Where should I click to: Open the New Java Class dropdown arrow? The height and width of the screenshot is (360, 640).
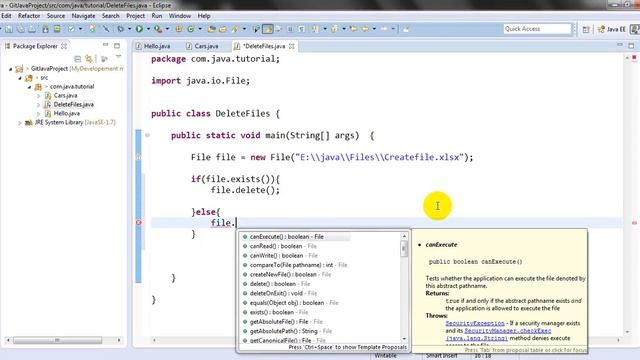pos(200,29)
